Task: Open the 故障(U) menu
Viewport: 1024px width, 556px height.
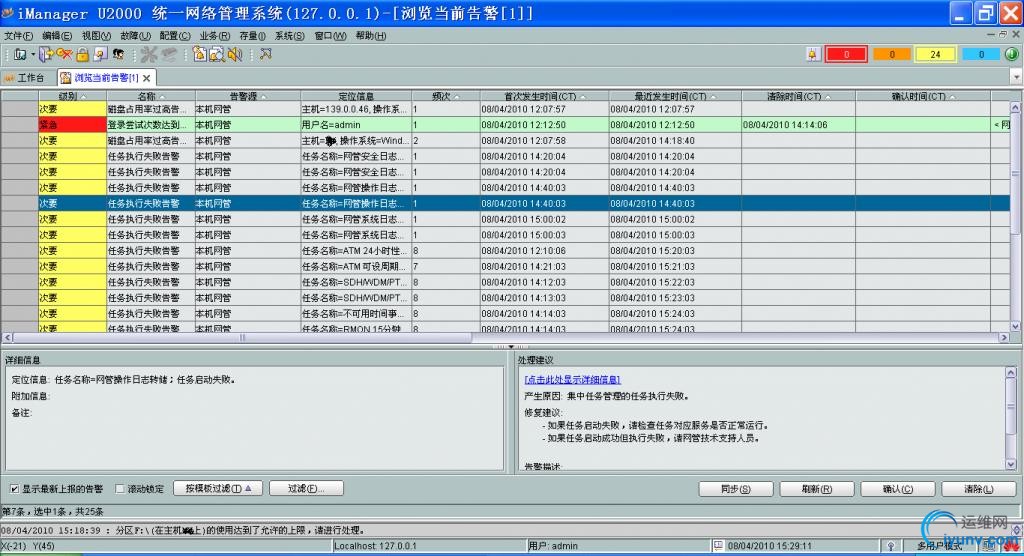Action: [x=135, y=36]
